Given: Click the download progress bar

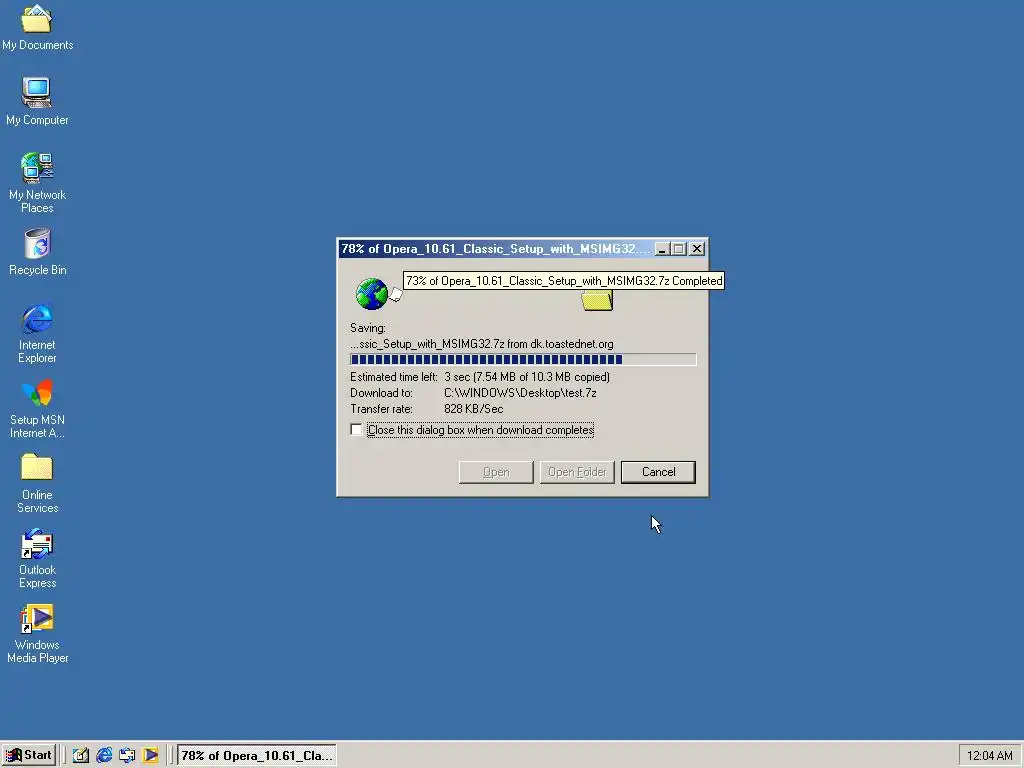Looking at the screenshot, I should (x=523, y=359).
